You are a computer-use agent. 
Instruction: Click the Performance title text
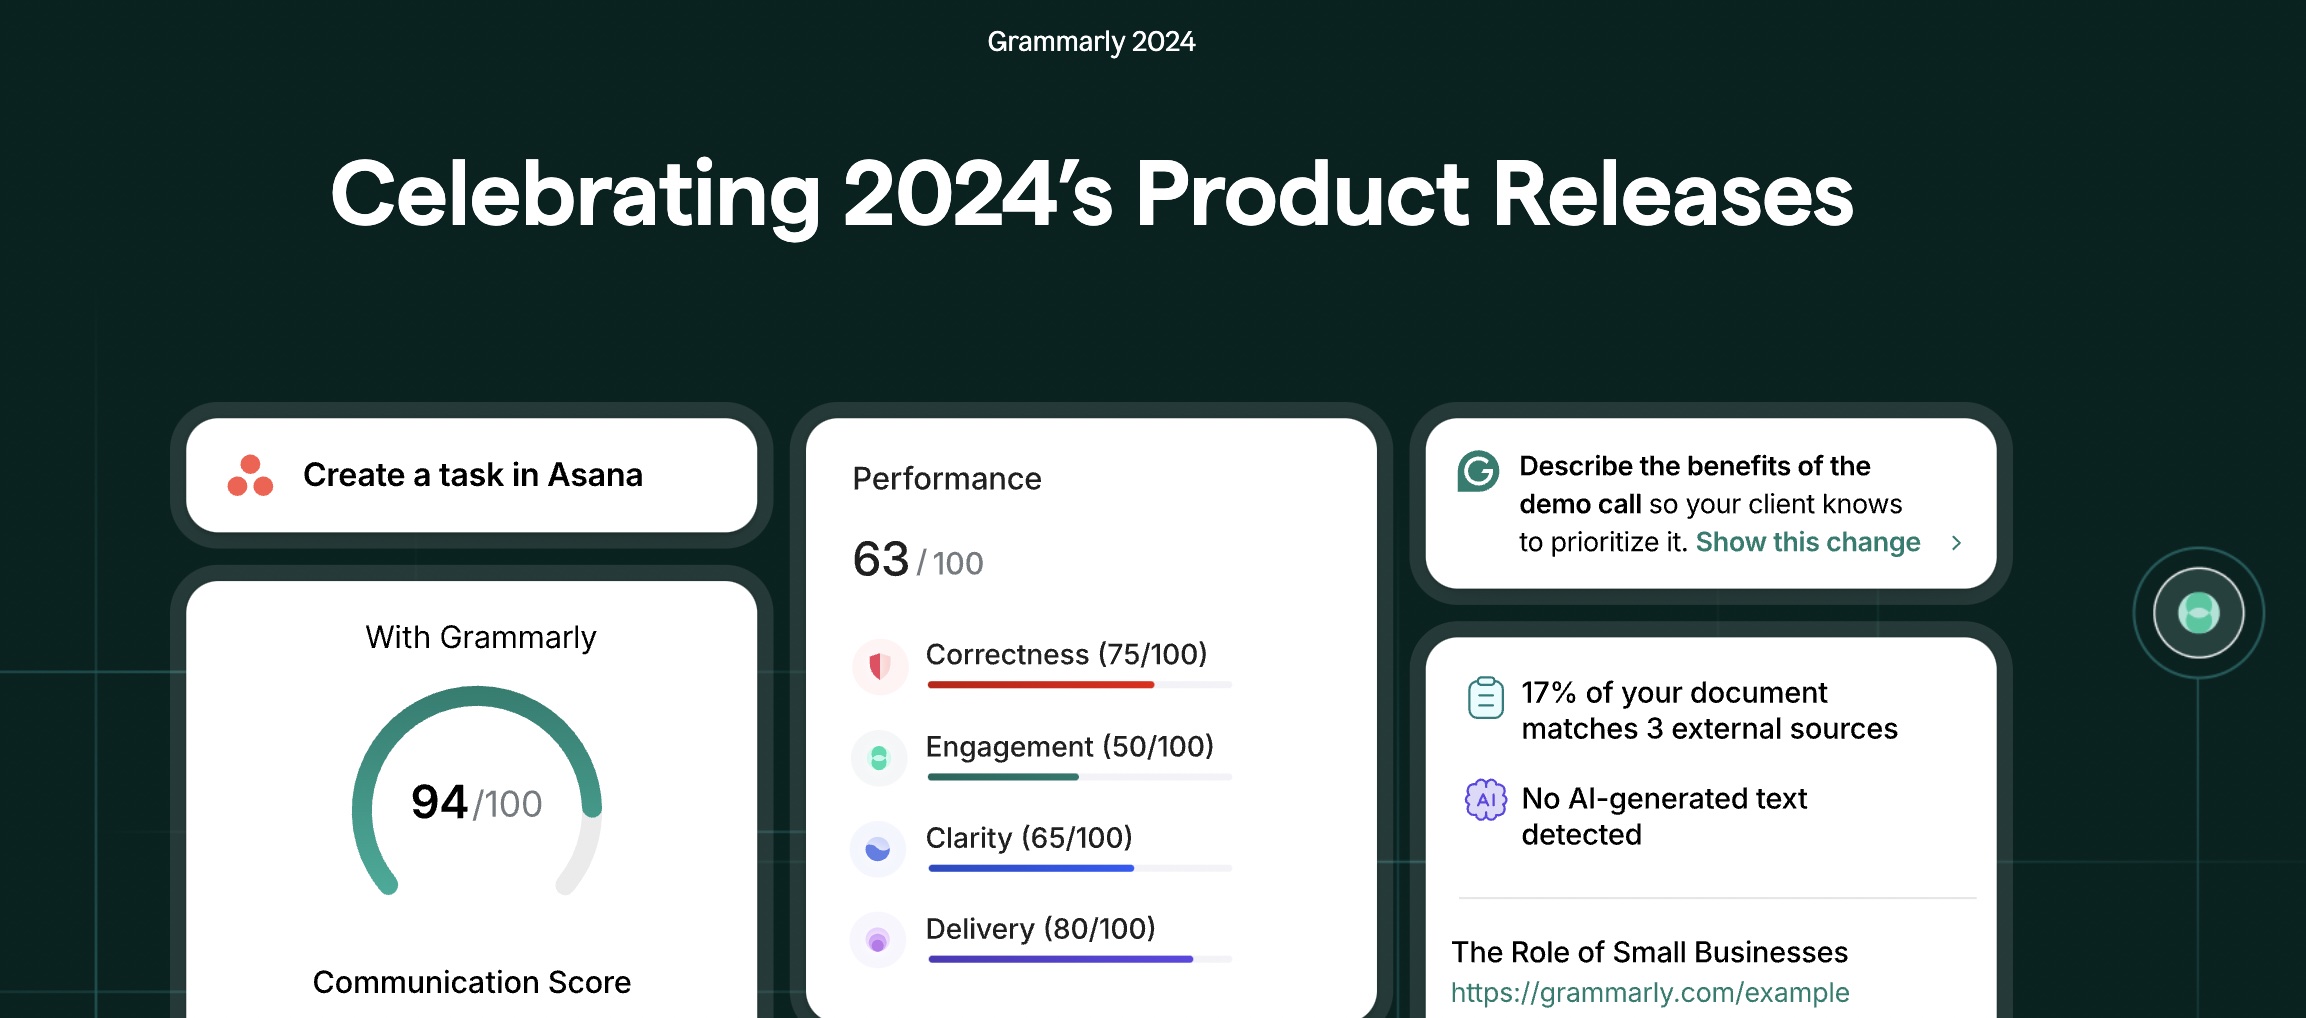pyautogui.click(x=947, y=479)
